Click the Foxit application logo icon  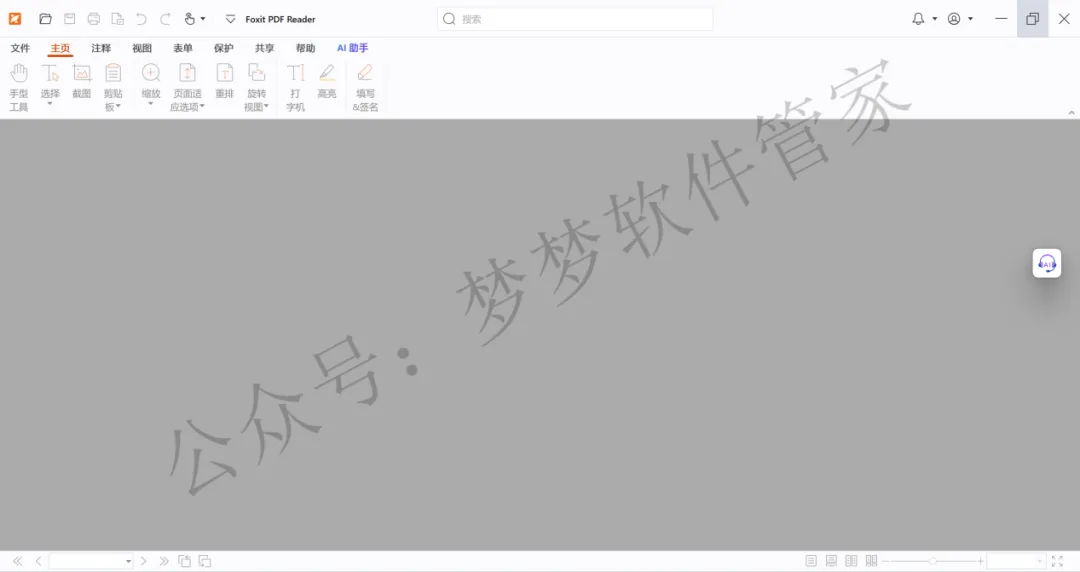tap(15, 19)
